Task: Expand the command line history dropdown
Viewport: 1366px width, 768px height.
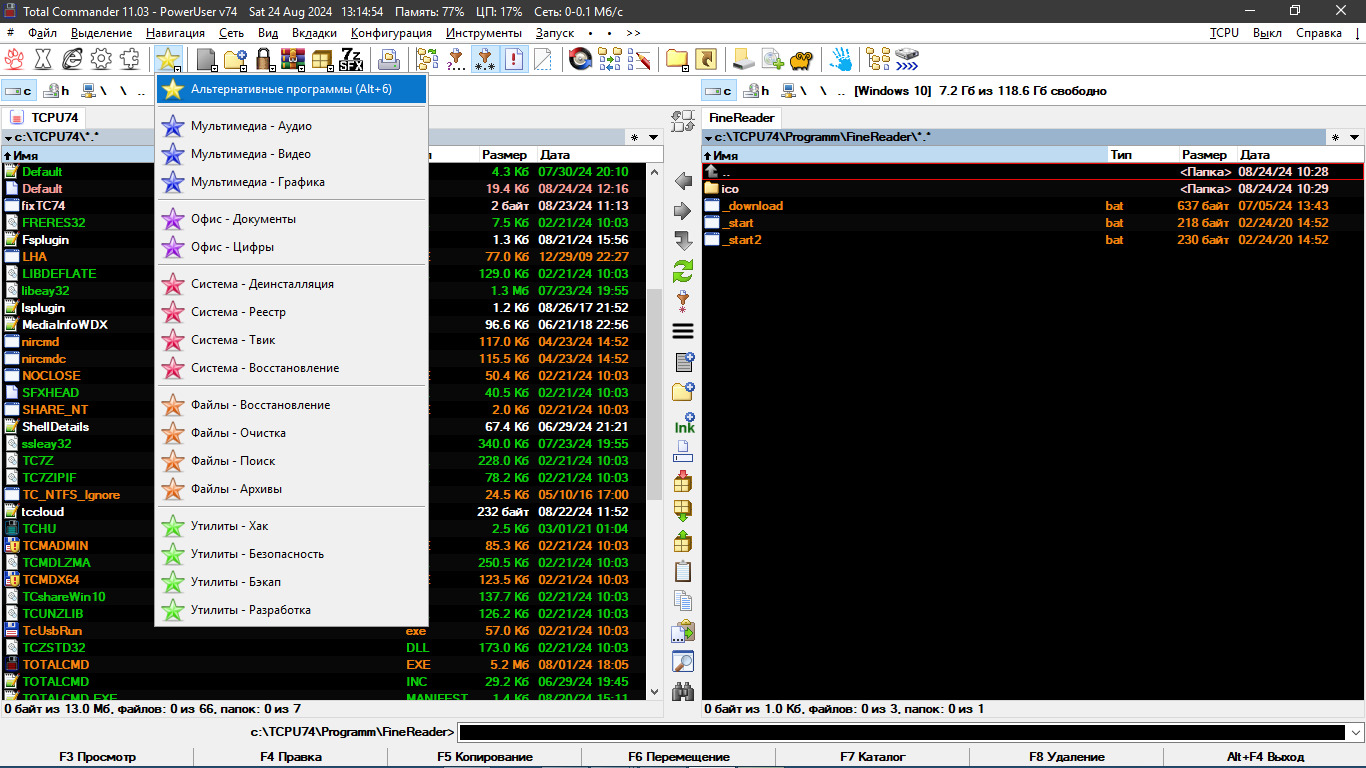Action: click(1355, 732)
